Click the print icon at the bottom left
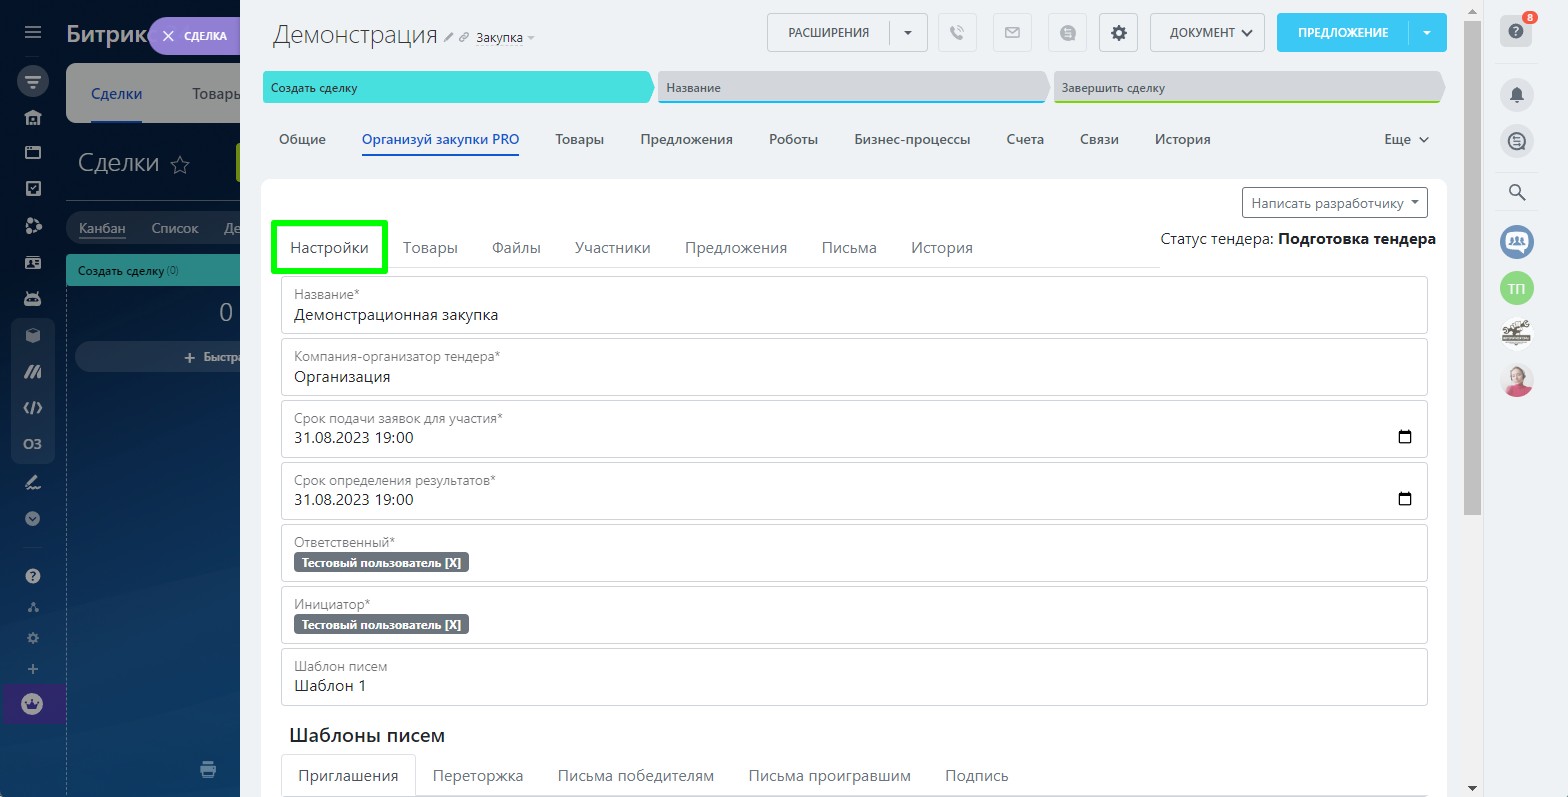 coord(208,769)
